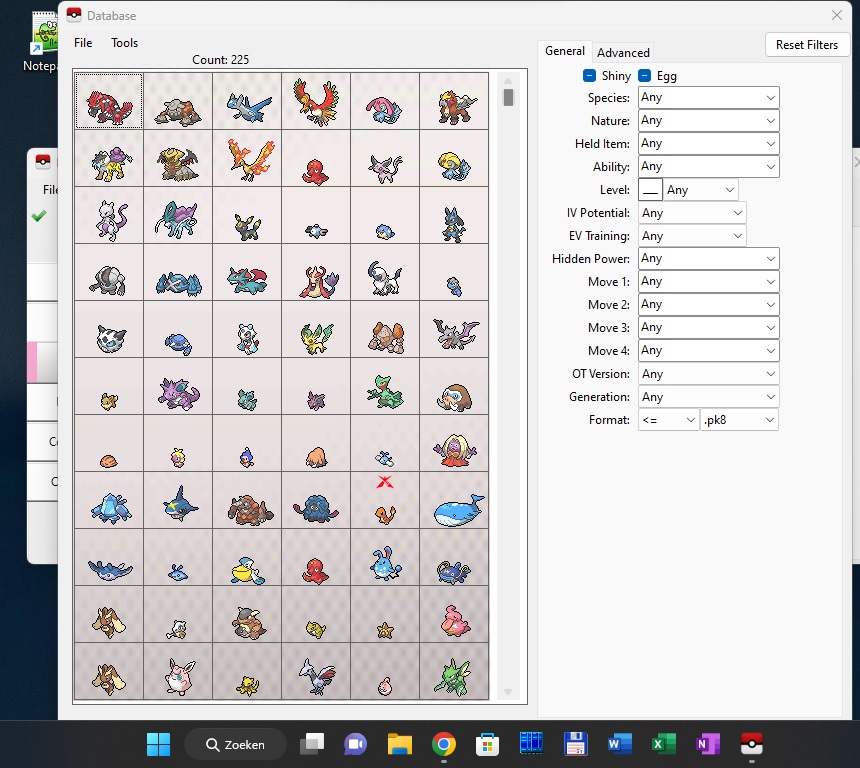This screenshot has width=860, height=768.
Task: Open the Species dropdown
Action: [x=708, y=98]
